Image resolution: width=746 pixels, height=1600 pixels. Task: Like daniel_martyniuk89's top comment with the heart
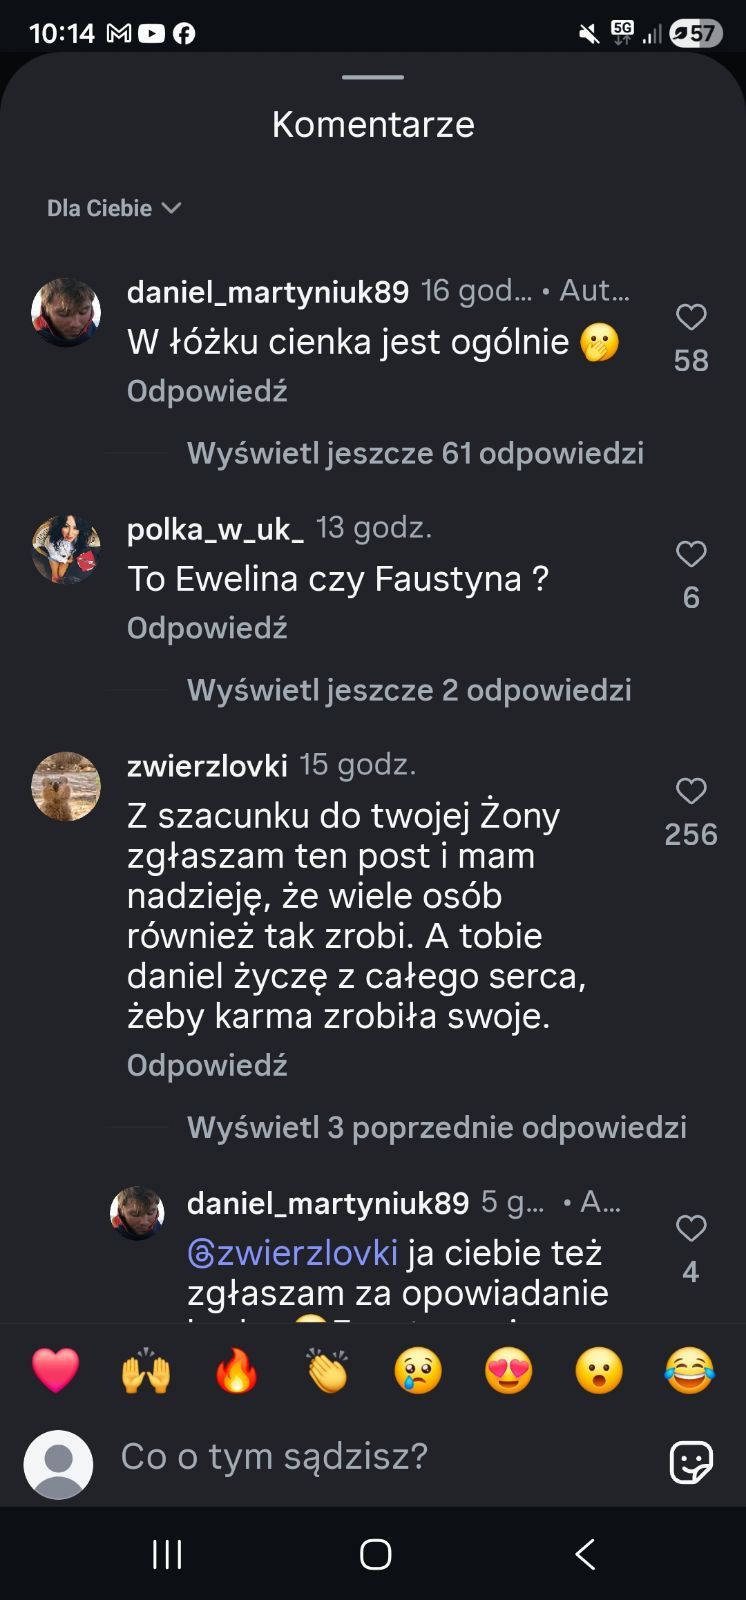pos(690,318)
